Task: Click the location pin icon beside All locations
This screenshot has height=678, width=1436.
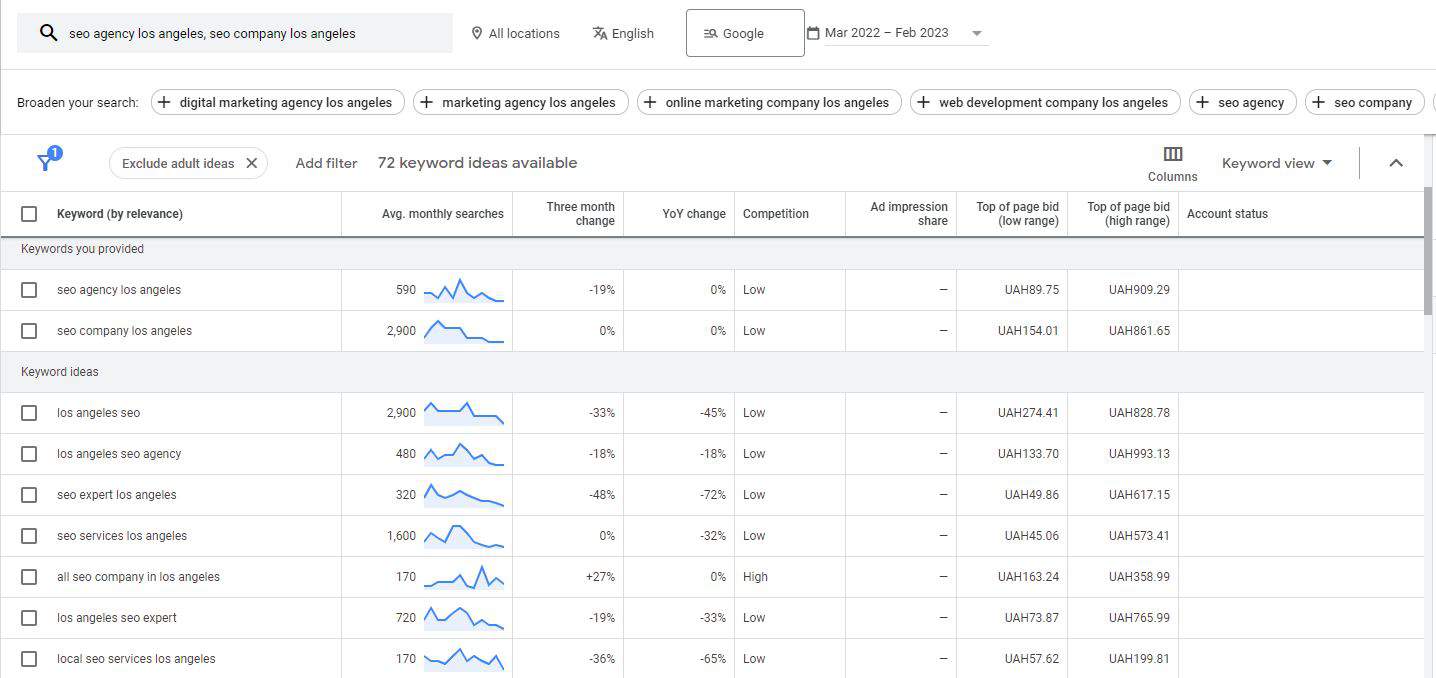Action: click(477, 32)
